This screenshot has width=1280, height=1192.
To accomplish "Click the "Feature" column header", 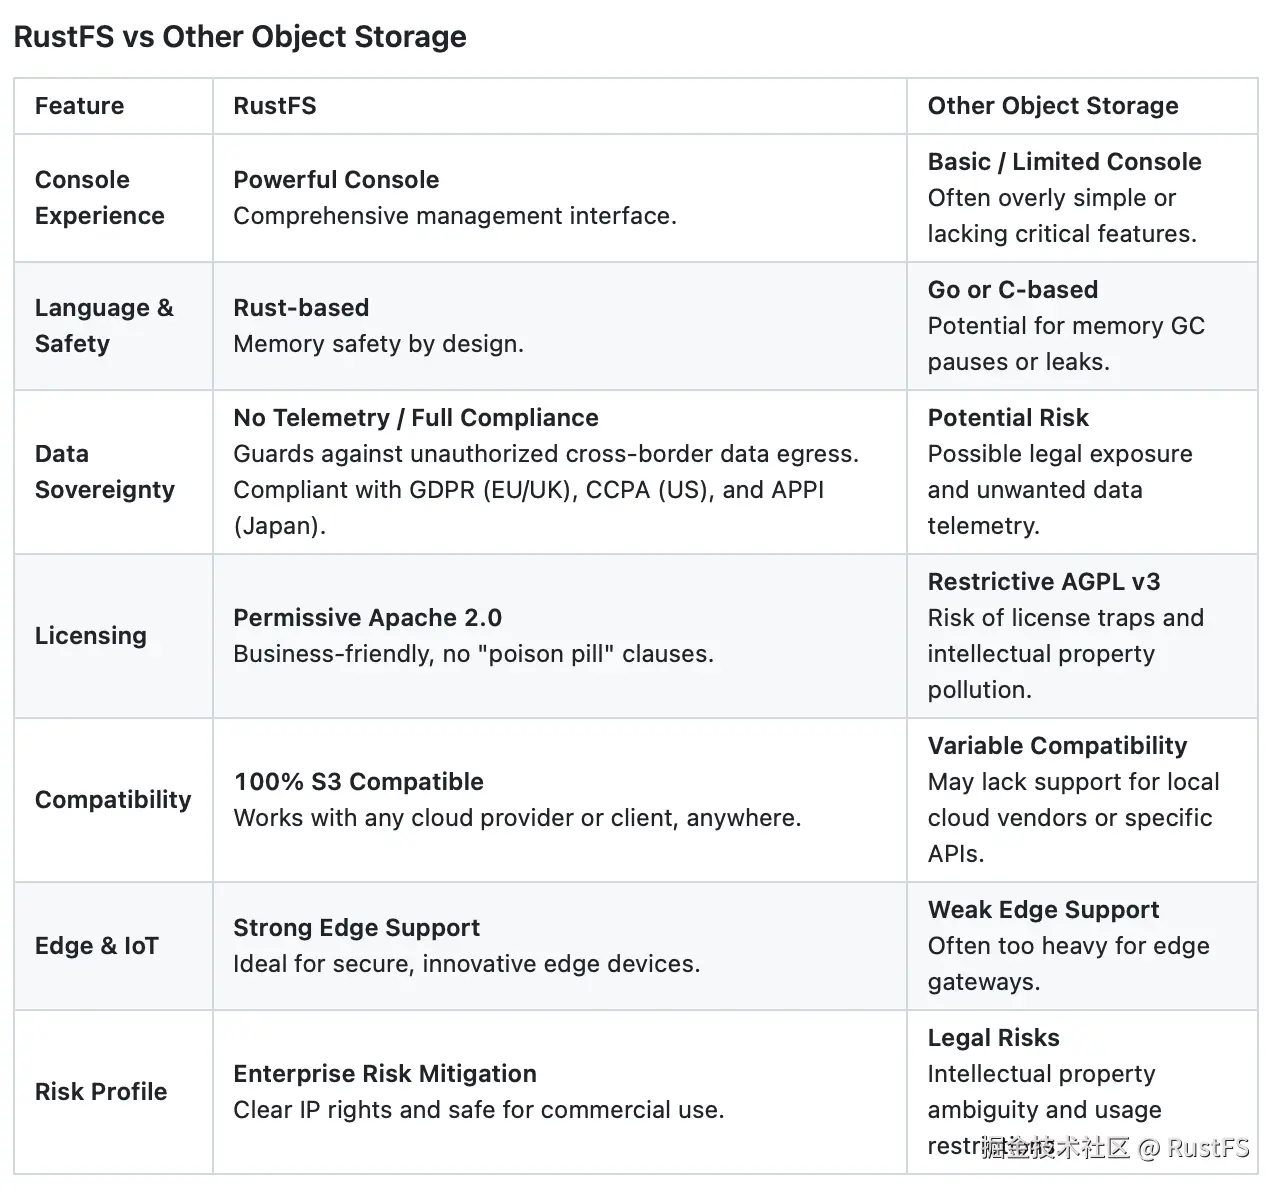I will 79,106.
